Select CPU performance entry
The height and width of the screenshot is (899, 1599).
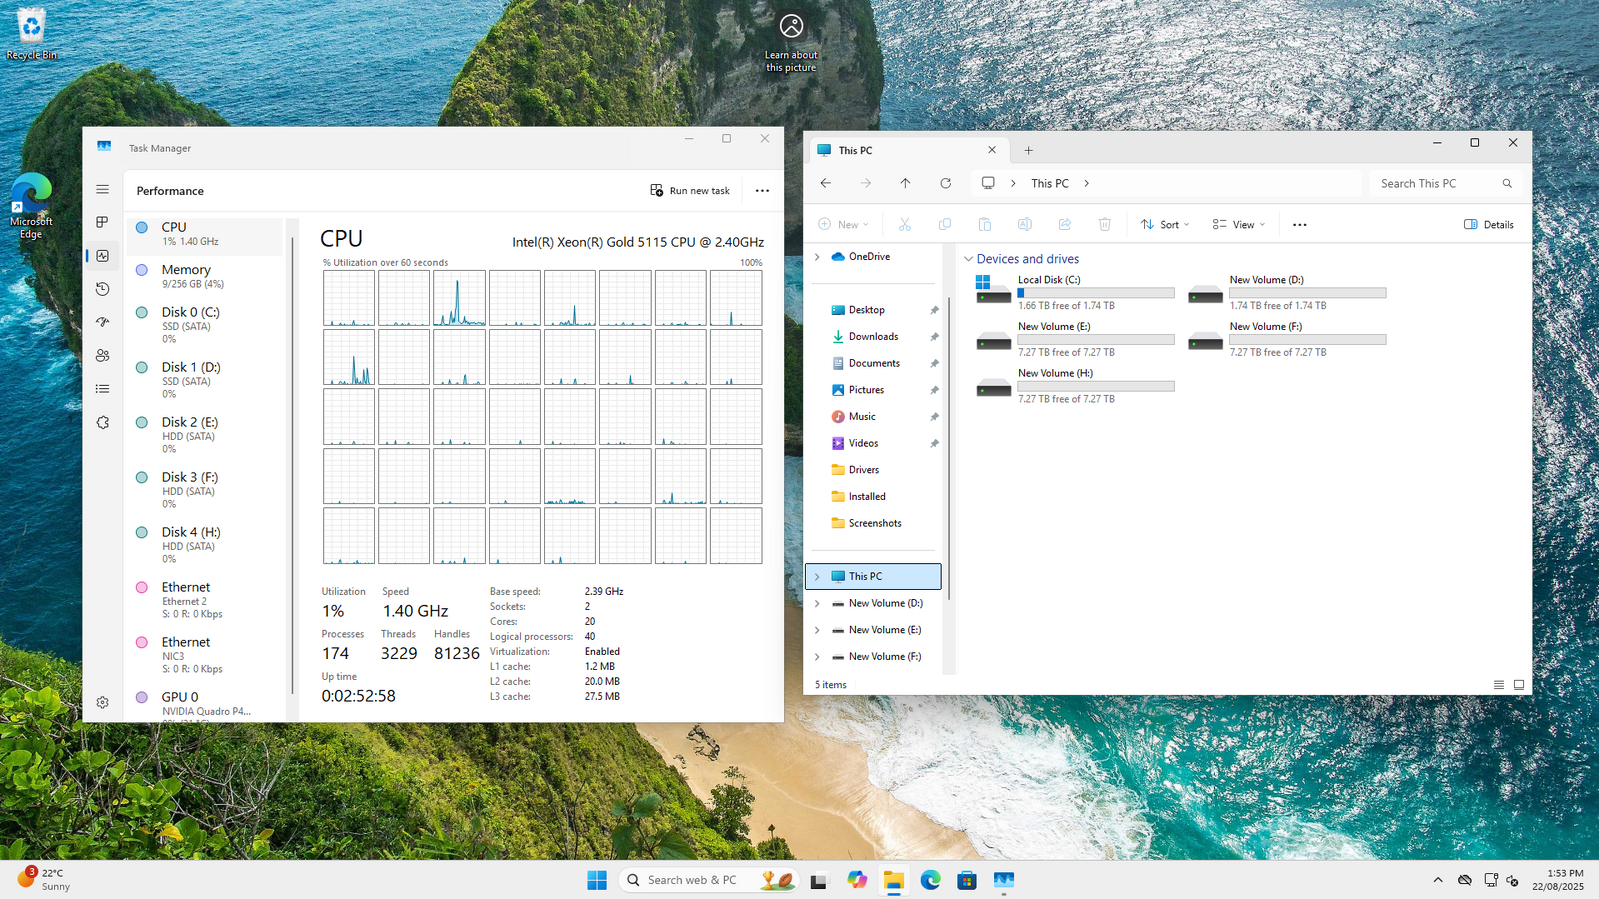click(x=205, y=234)
